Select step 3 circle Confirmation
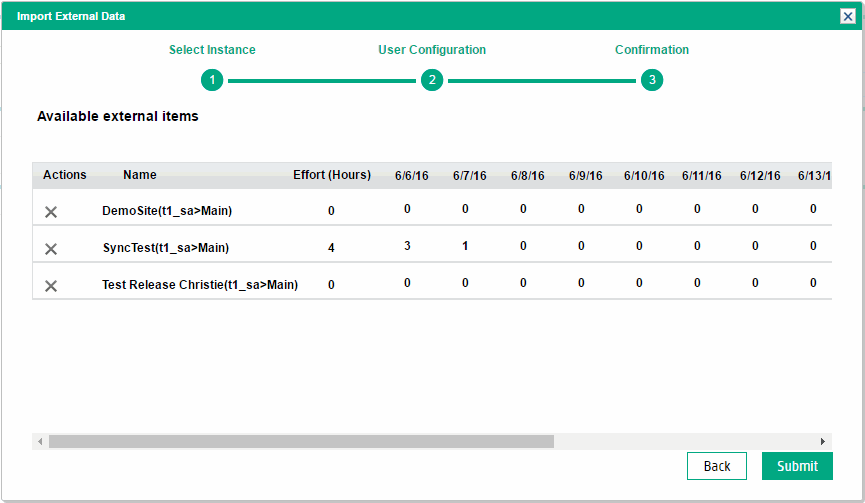Viewport: 865px width, 503px height. (x=652, y=80)
